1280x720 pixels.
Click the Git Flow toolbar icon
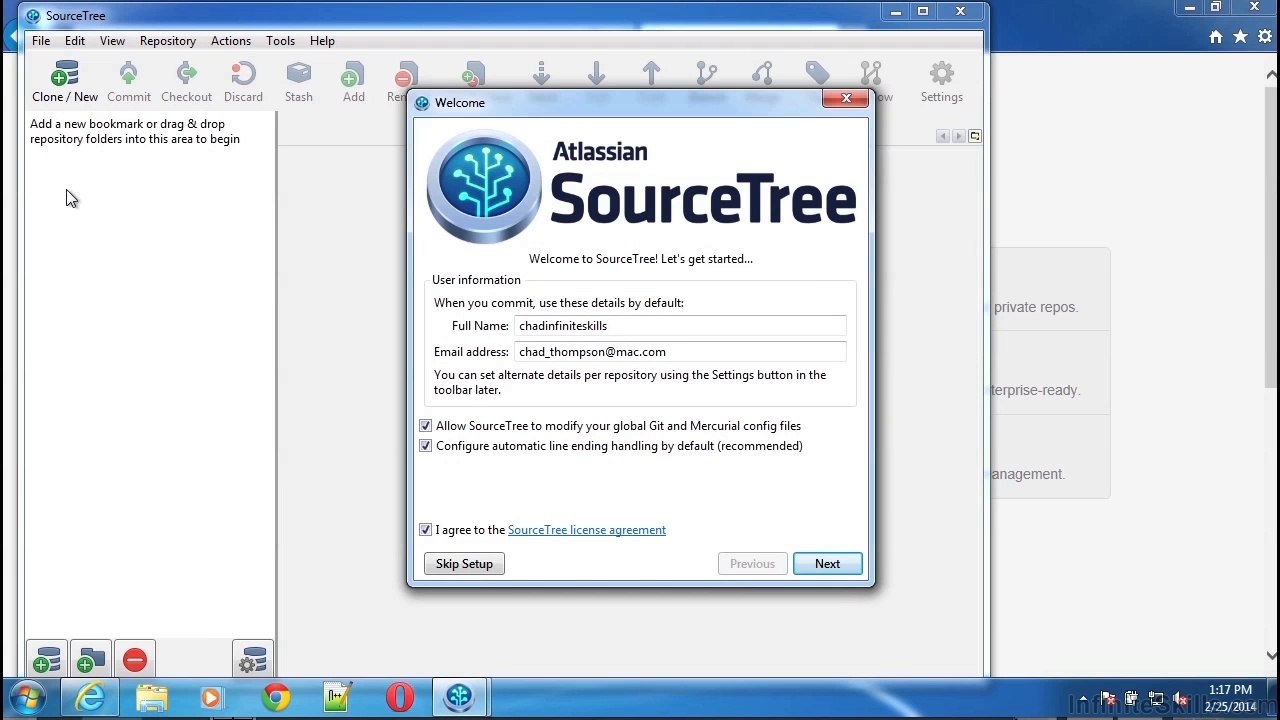[871, 74]
